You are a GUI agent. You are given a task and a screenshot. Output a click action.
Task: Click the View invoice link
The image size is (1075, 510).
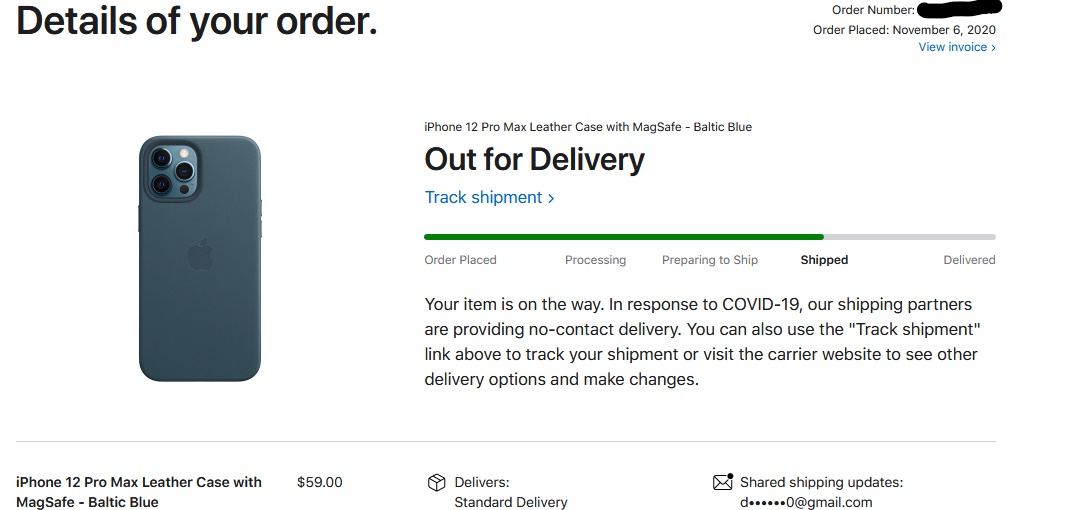click(x=956, y=47)
